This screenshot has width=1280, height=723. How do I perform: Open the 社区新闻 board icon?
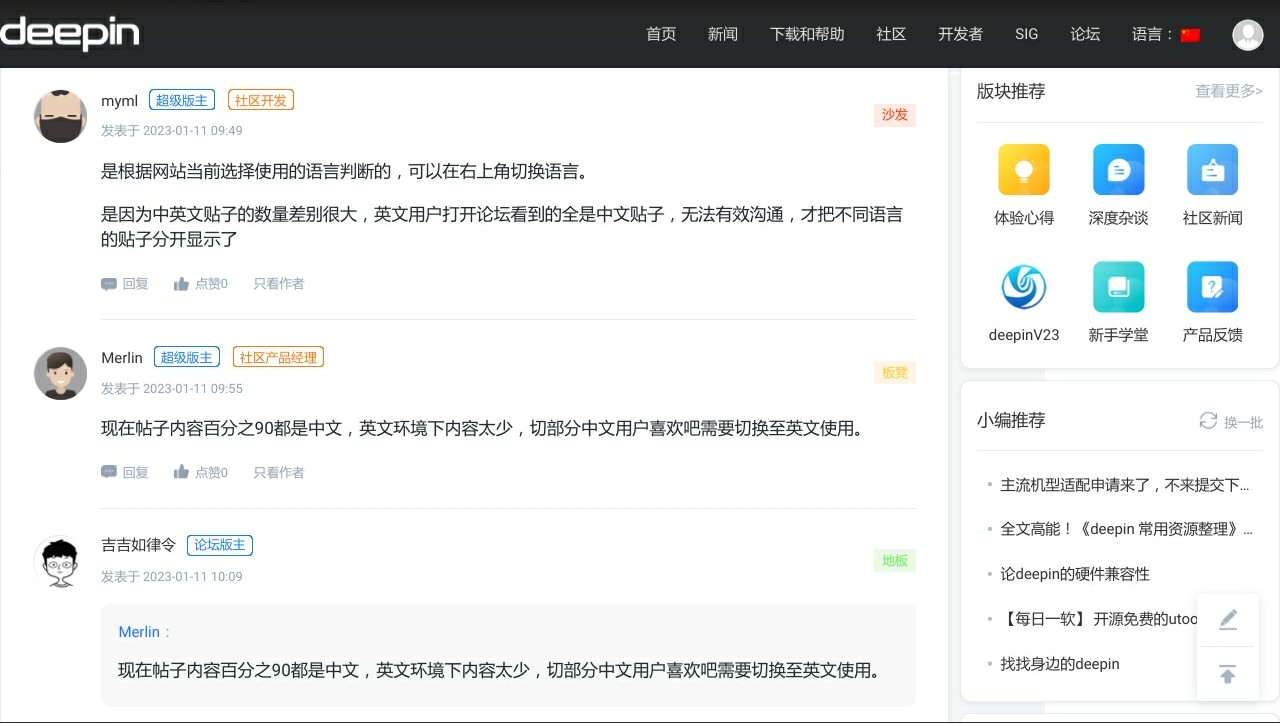click(x=1212, y=170)
